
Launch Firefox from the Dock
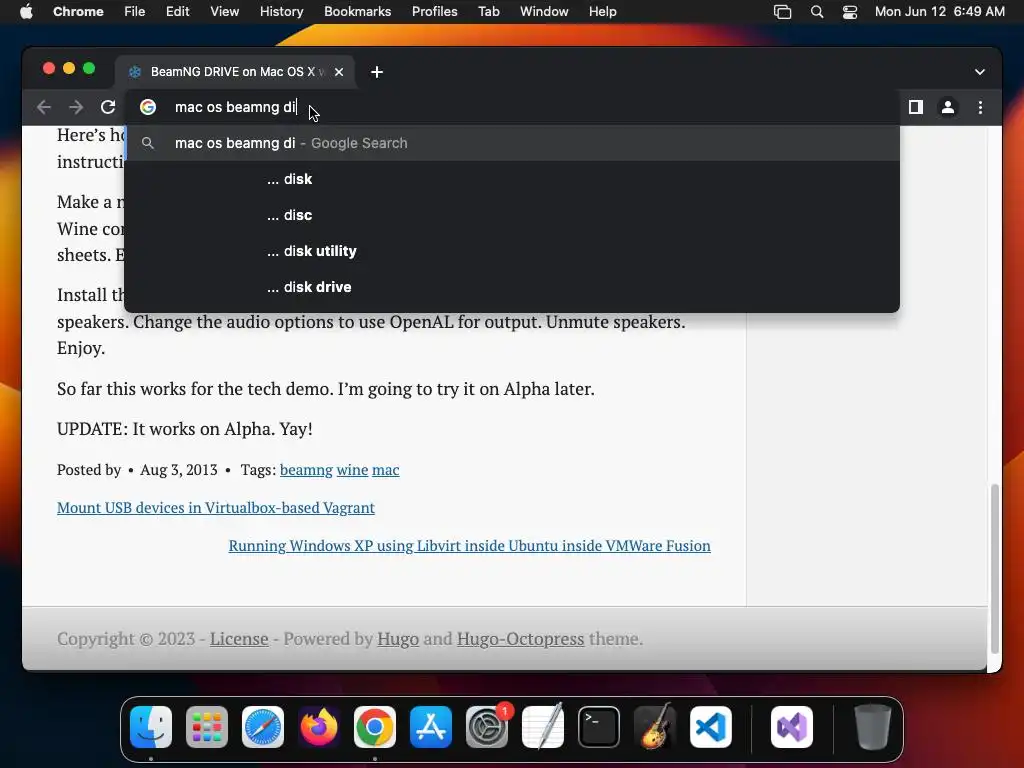point(319,727)
